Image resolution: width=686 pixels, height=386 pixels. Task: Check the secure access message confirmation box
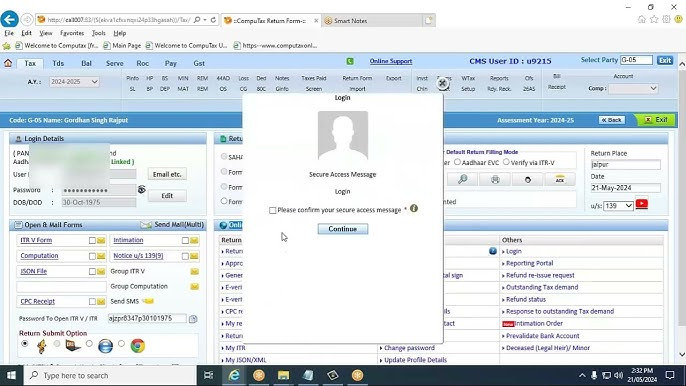[273, 211]
